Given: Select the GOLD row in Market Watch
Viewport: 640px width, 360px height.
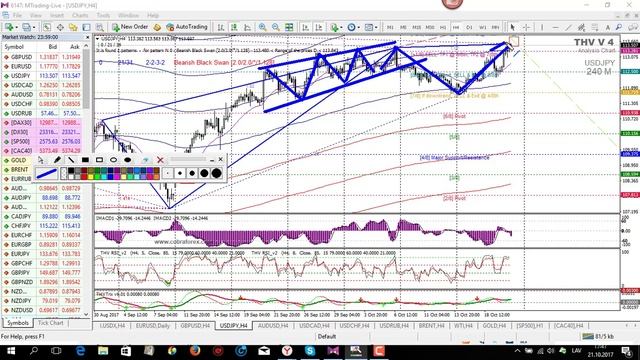Looking at the screenshot, I should (x=42, y=160).
